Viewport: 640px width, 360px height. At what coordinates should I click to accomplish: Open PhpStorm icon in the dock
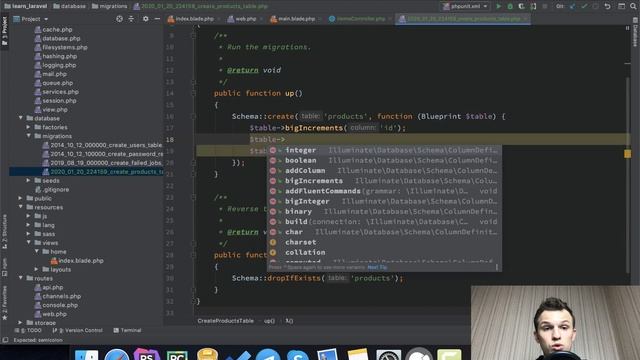(x=147, y=354)
